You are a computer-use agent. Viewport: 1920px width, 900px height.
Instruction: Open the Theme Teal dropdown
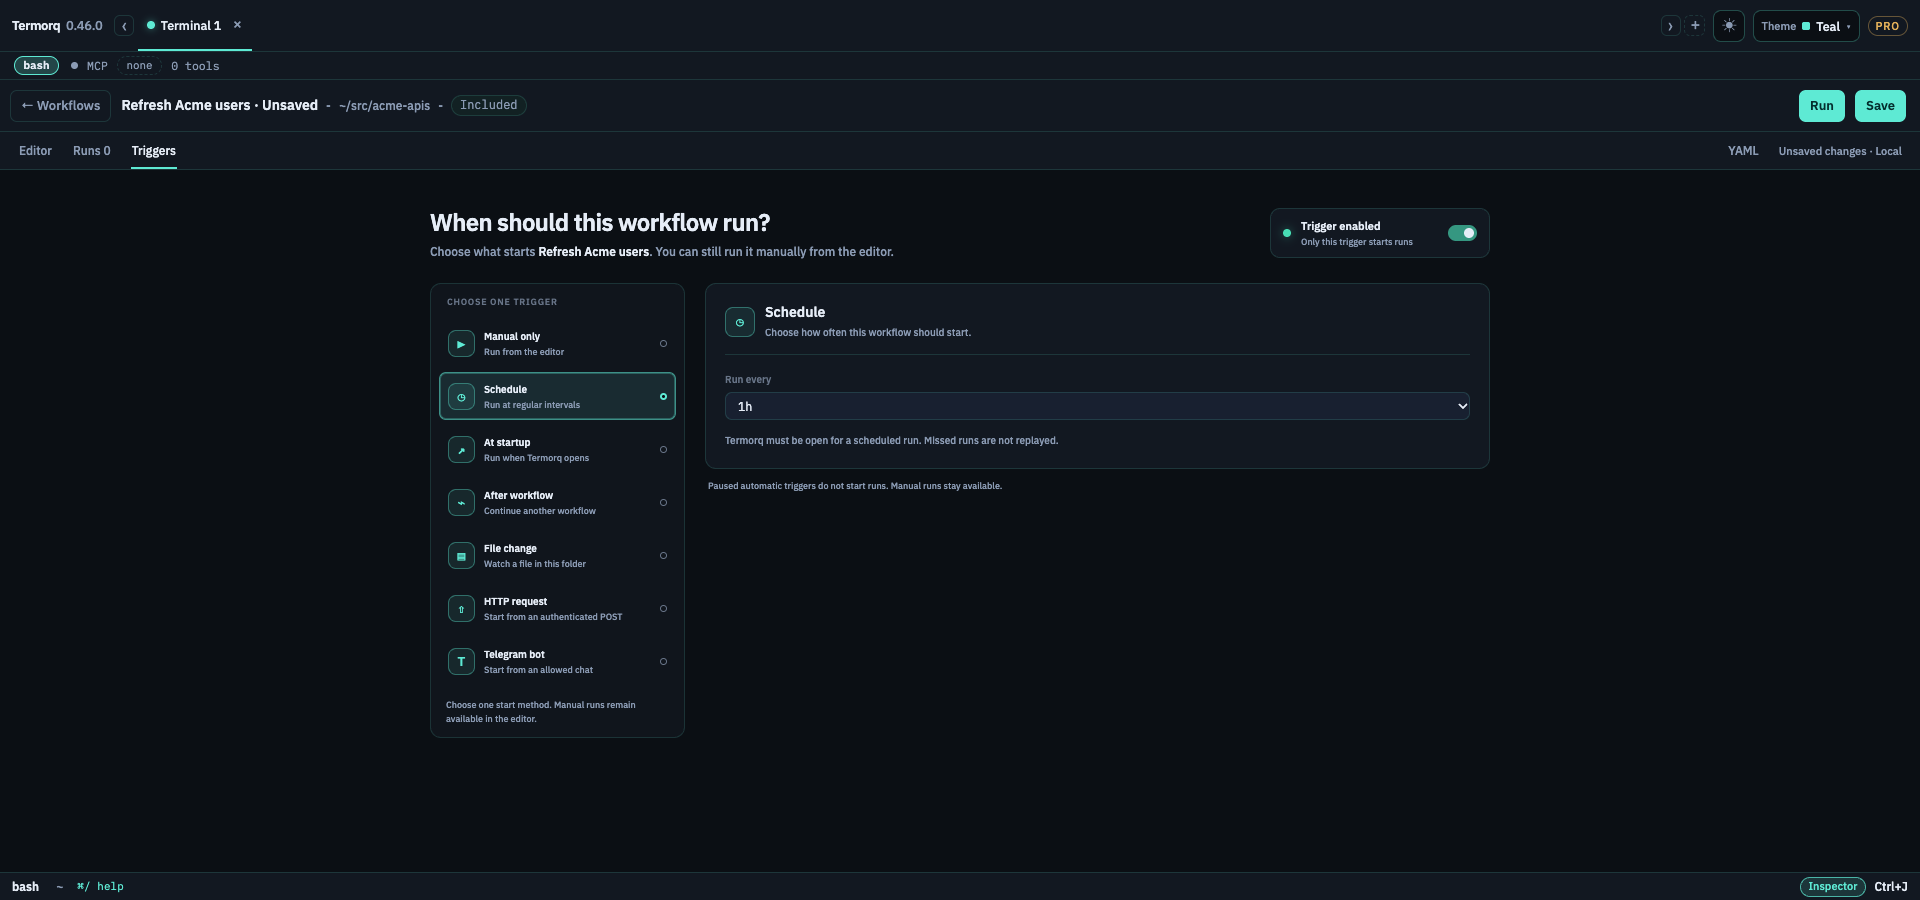click(x=1806, y=26)
